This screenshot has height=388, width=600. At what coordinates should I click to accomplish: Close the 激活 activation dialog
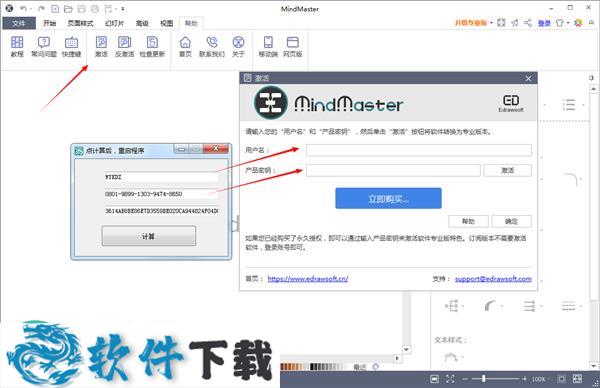click(x=528, y=78)
